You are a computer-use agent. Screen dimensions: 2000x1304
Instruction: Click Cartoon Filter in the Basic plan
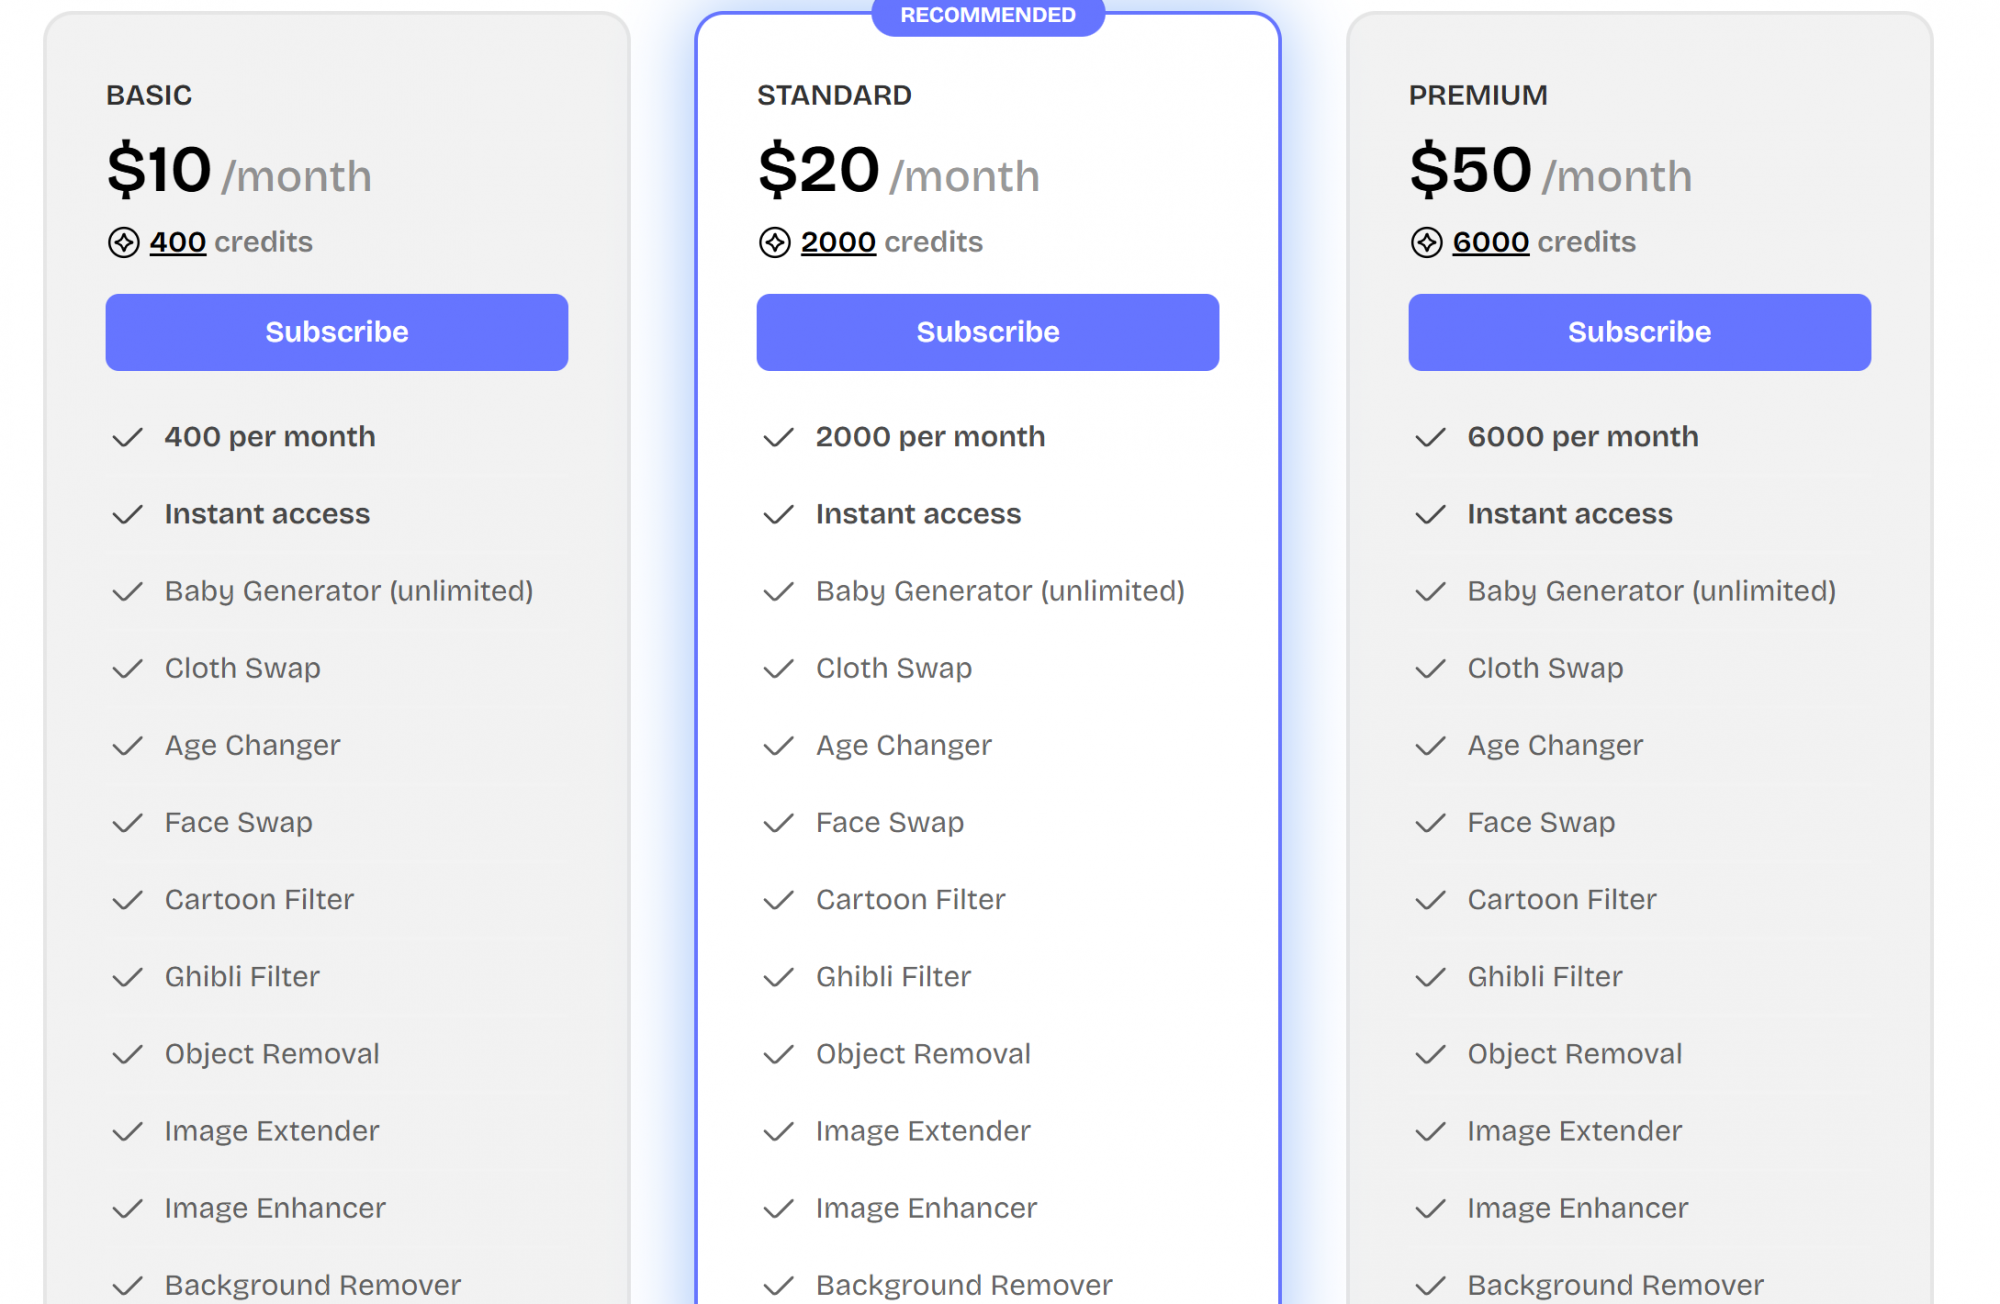click(259, 899)
